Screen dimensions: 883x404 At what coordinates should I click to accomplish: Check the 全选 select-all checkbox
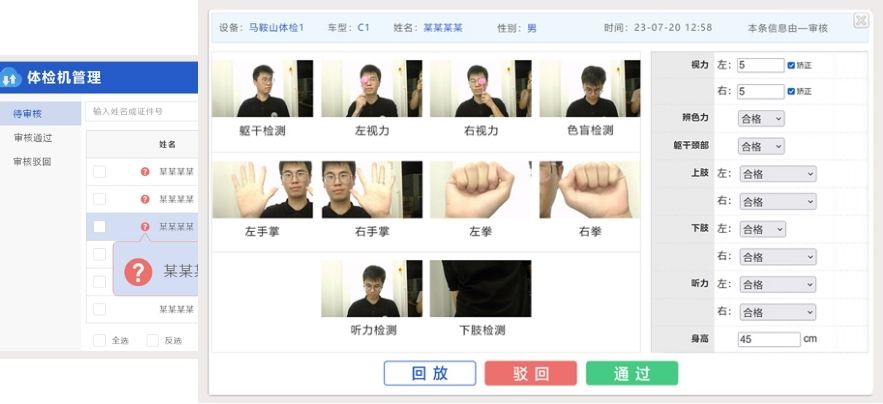pyautogui.click(x=100, y=340)
